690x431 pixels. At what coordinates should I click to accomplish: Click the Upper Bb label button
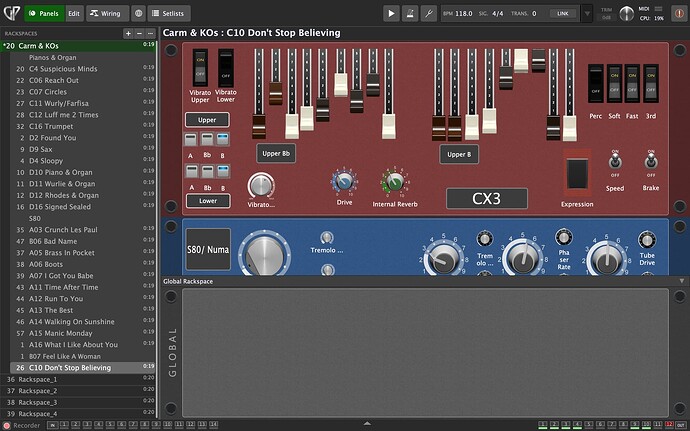point(276,153)
